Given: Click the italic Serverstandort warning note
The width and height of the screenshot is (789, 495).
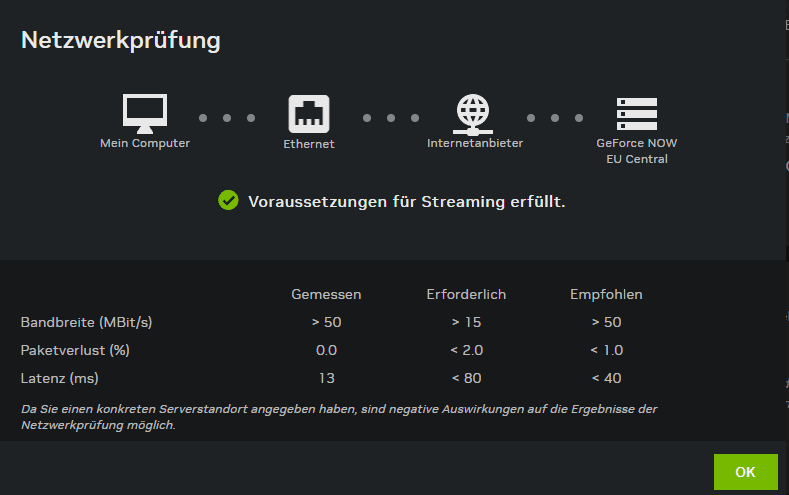Looking at the screenshot, I should pyautogui.click(x=339, y=417).
